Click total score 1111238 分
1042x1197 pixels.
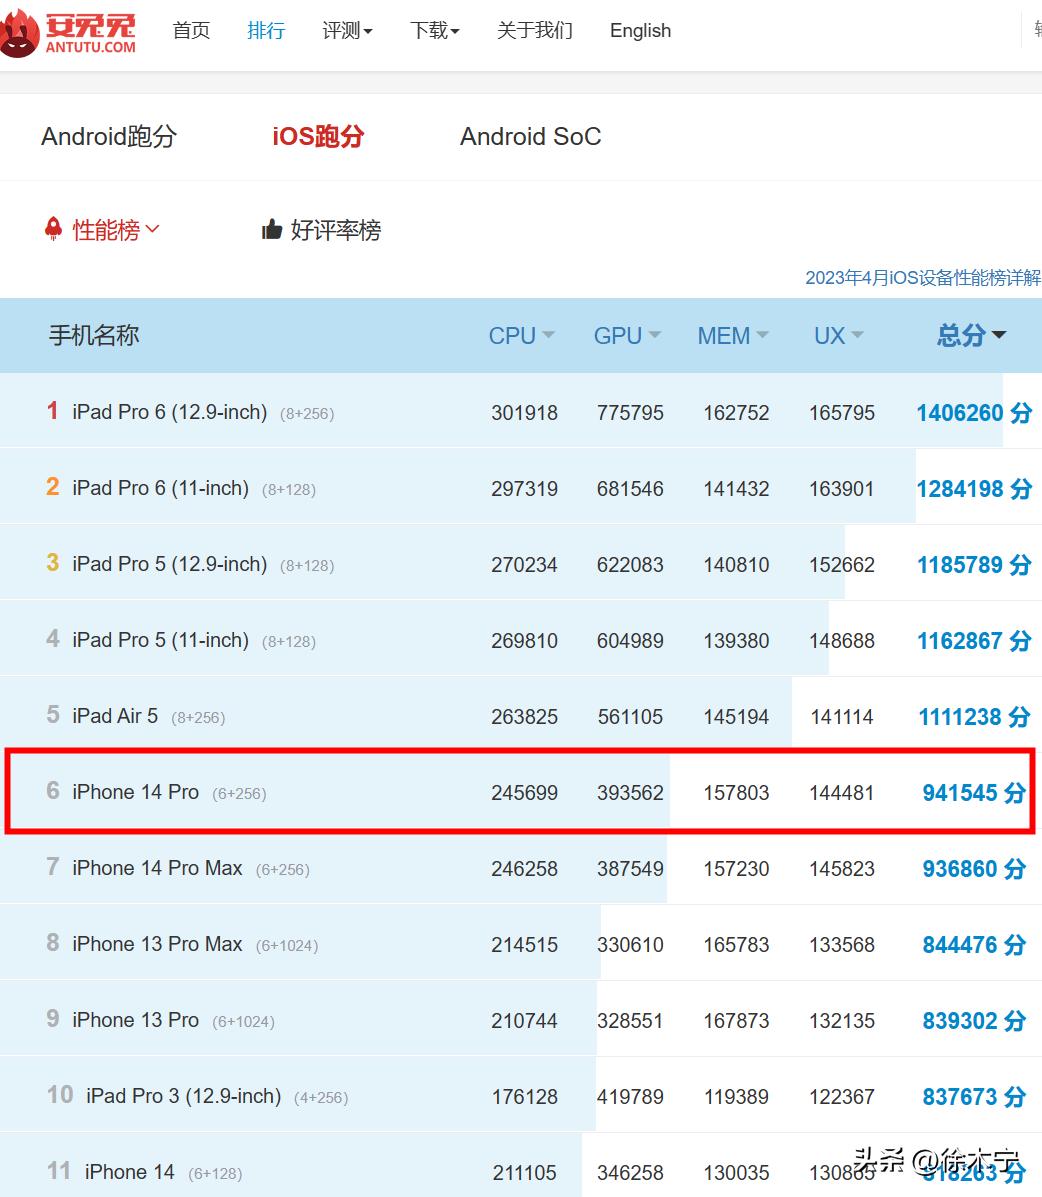tap(974, 717)
